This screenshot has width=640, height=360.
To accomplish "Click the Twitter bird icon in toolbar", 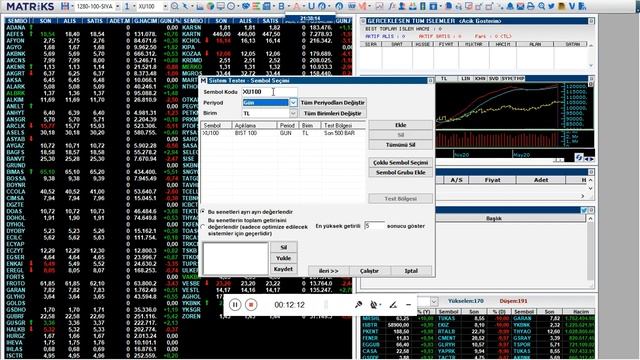I will (551, 7).
